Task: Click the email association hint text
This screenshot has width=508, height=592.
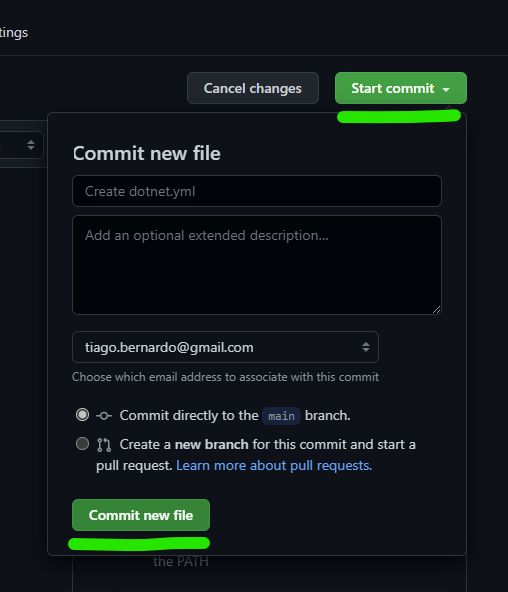Action: 225,377
